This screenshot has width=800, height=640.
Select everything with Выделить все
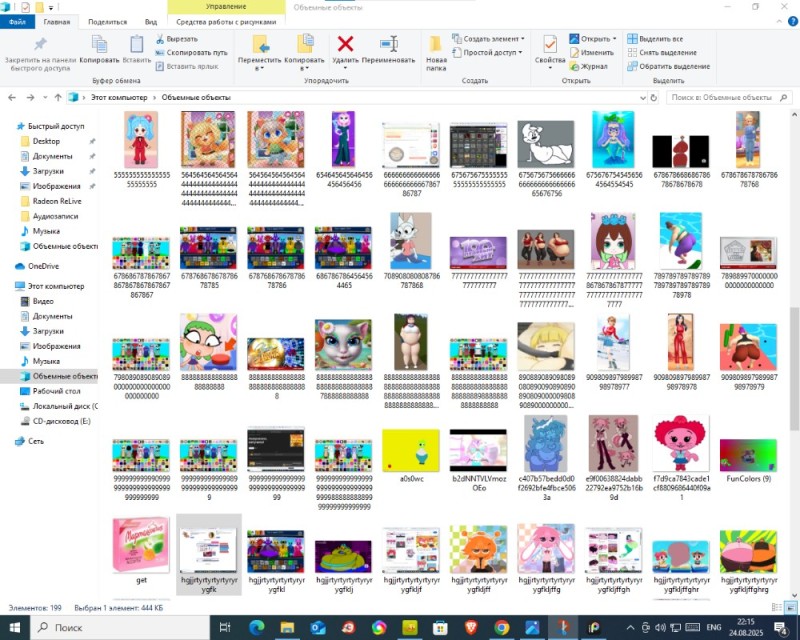655,39
